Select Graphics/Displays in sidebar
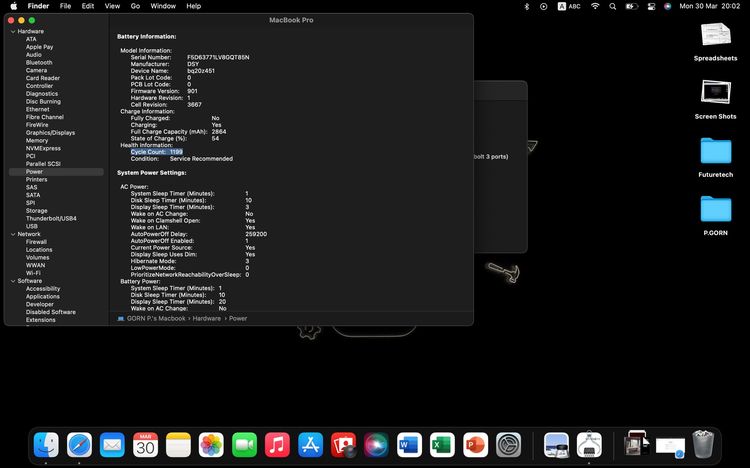This screenshot has width=750, height=468. [50, 133]
